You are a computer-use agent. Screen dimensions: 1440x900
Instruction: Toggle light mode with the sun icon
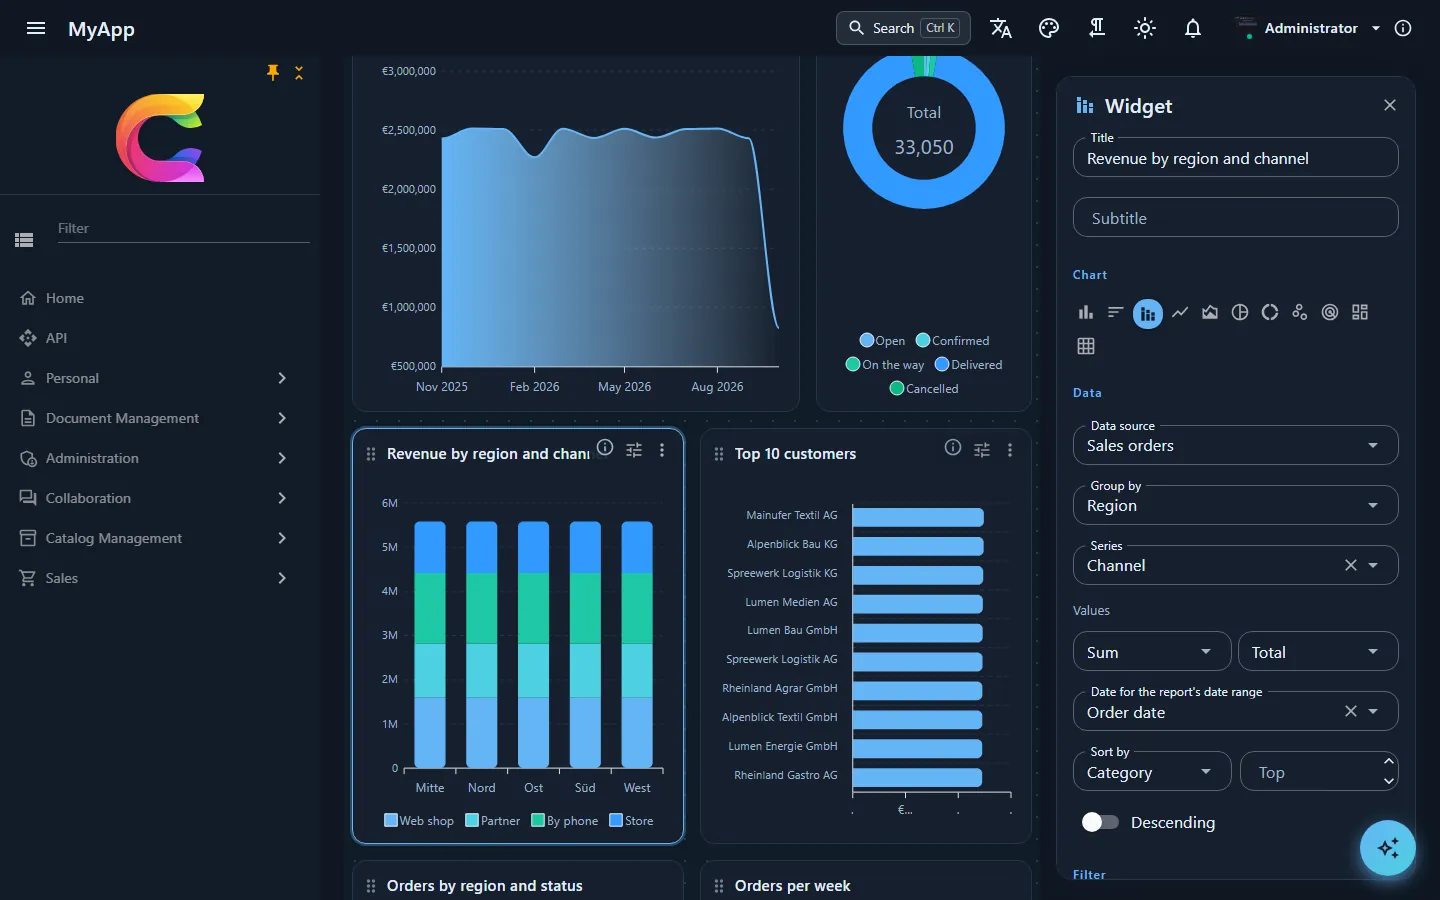[1144, 28]
